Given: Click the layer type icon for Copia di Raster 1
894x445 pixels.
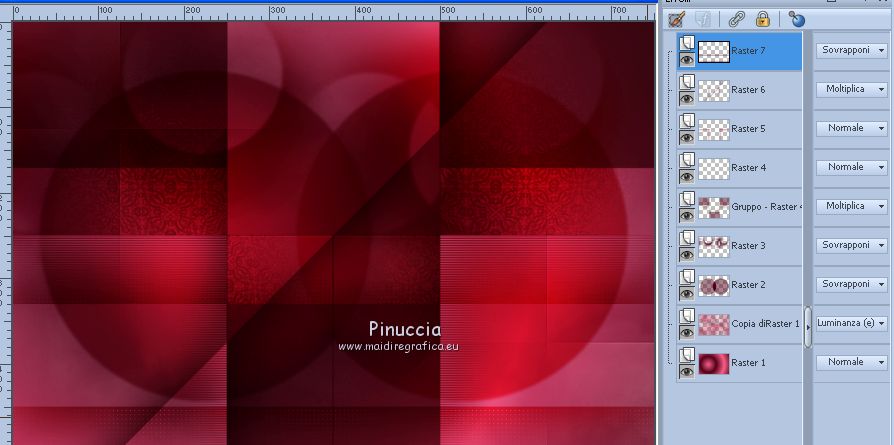Looking at the screenshot, I should point(688,315).
